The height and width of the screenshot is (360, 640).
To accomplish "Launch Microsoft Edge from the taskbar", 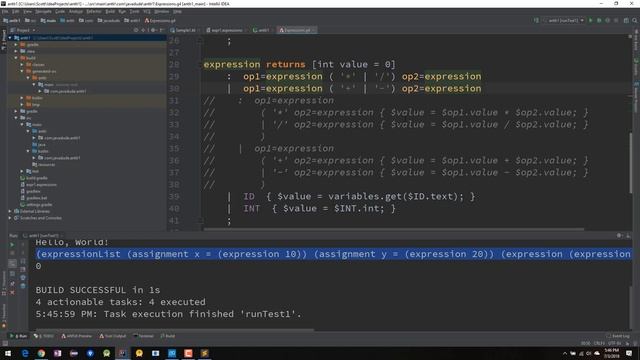I will [x=25, y=353].
